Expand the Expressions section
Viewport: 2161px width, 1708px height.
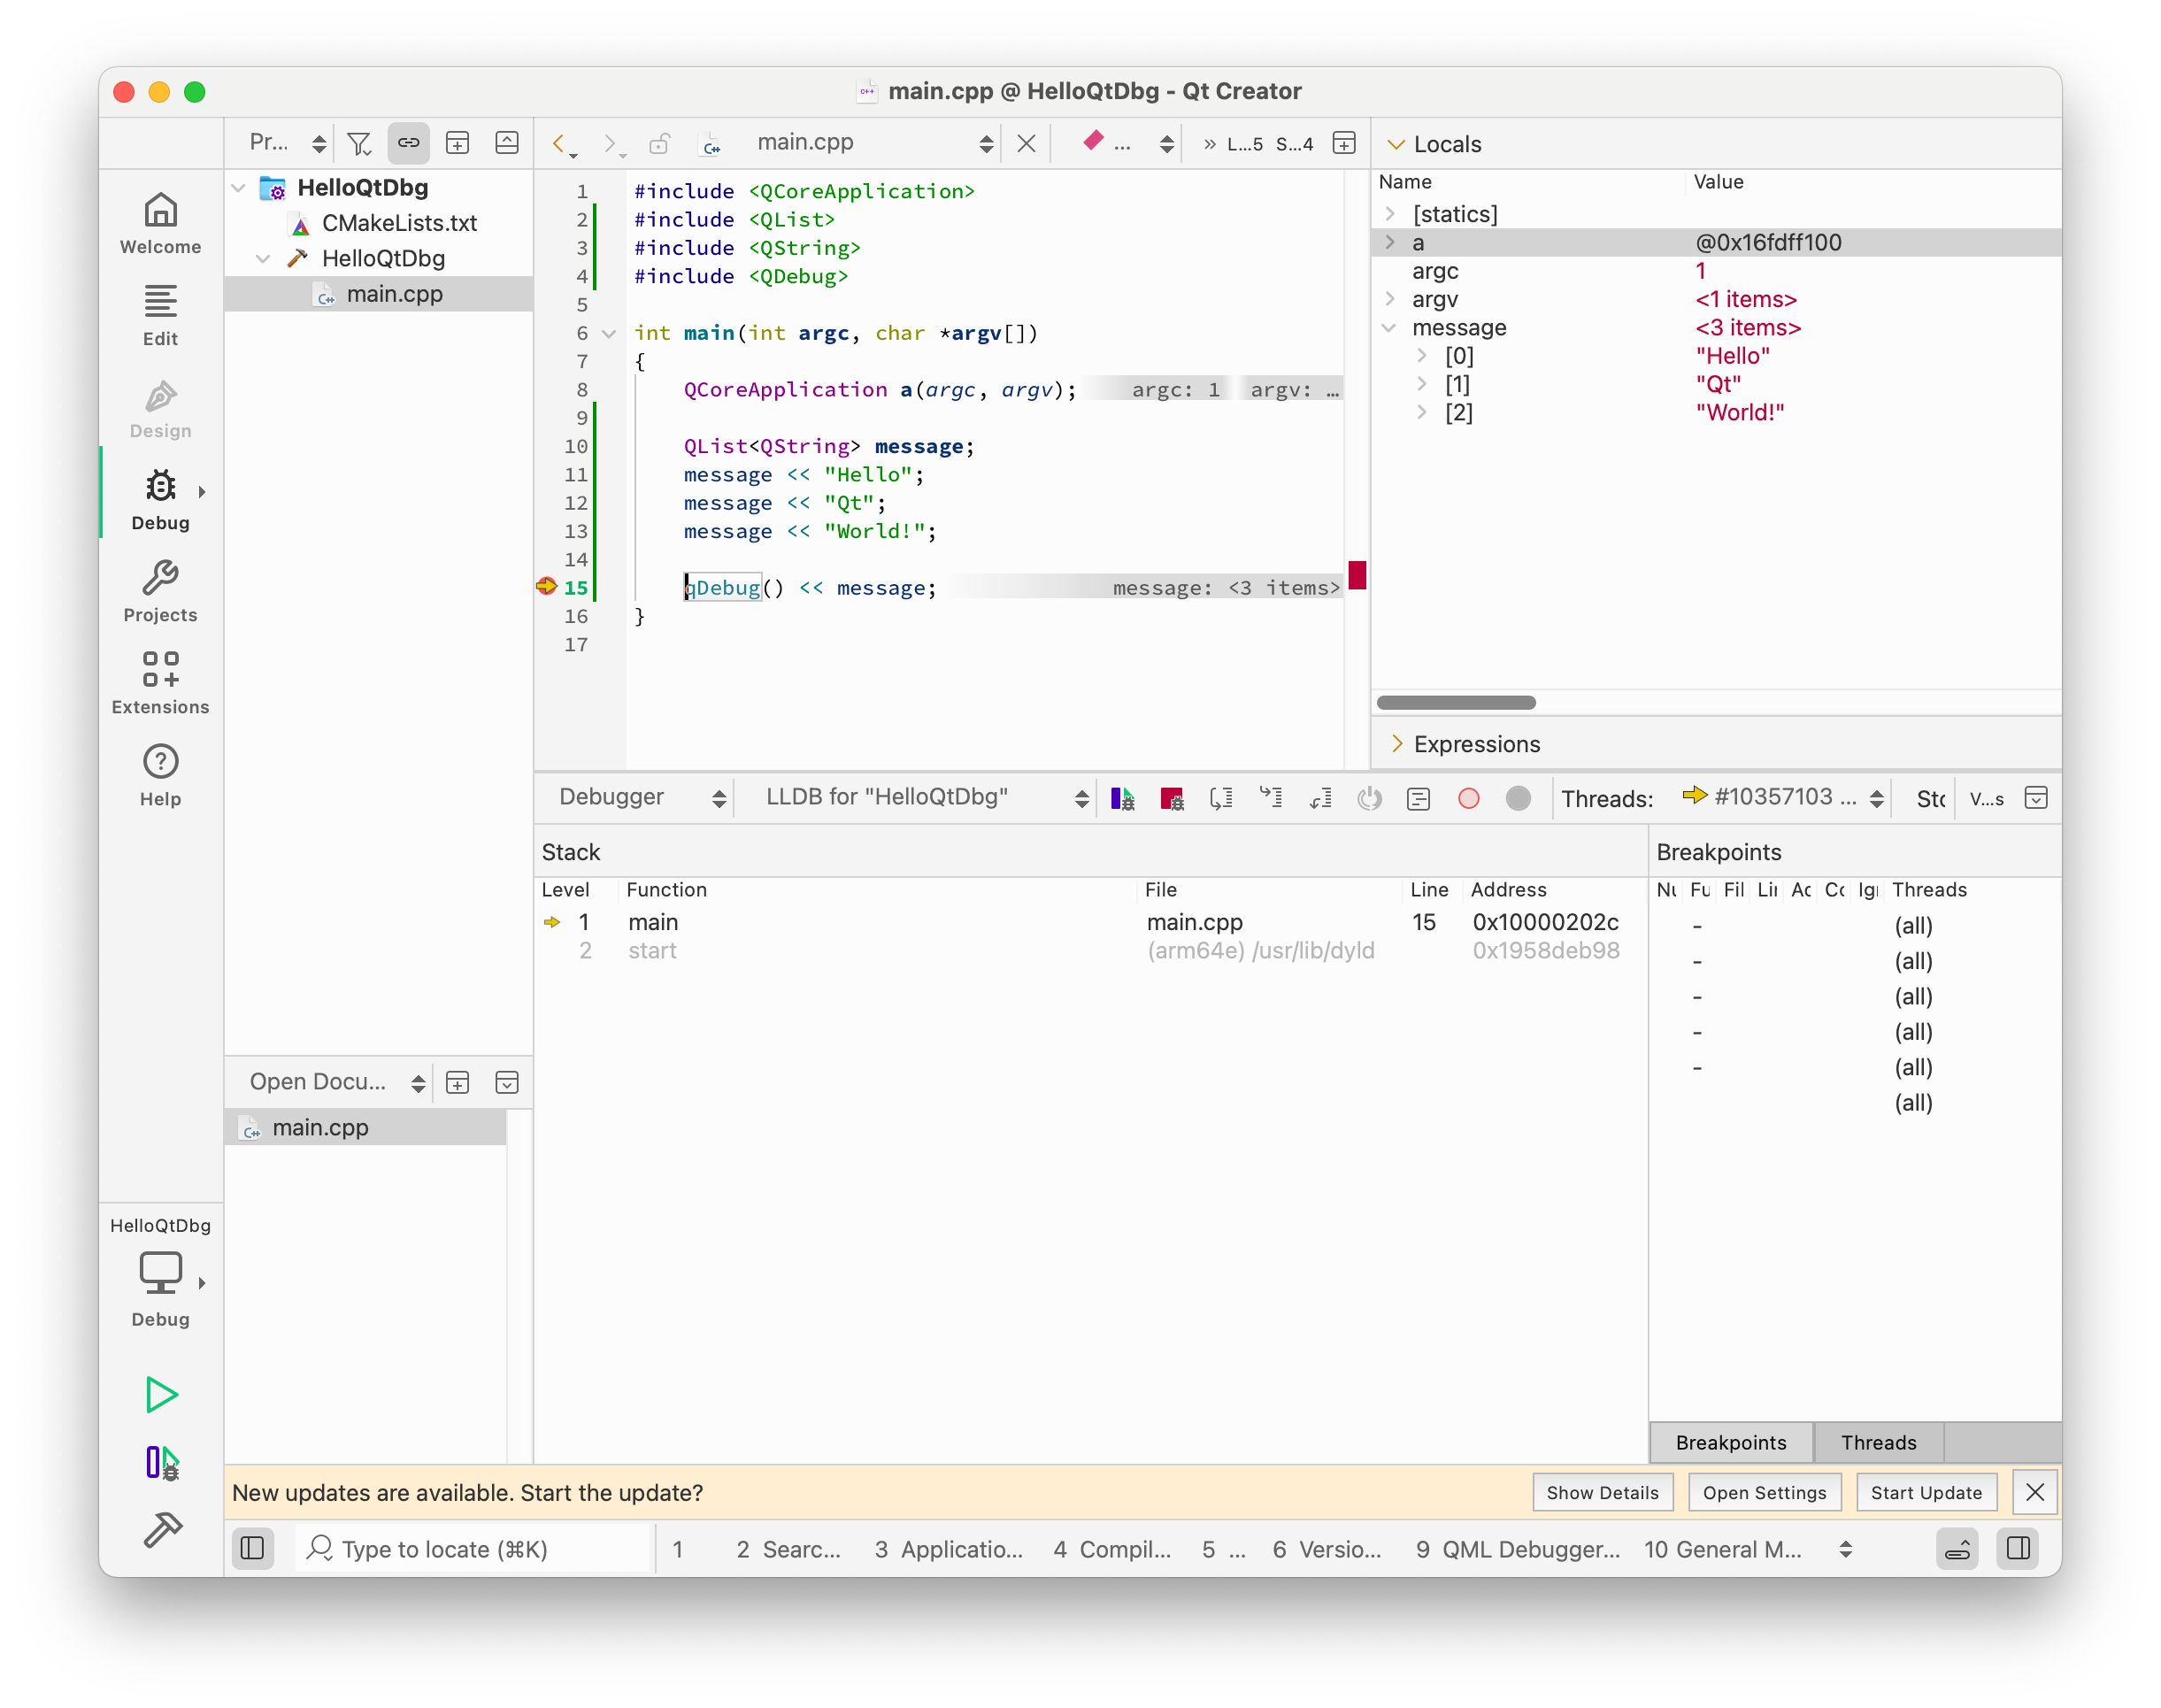coord(1397,744)
